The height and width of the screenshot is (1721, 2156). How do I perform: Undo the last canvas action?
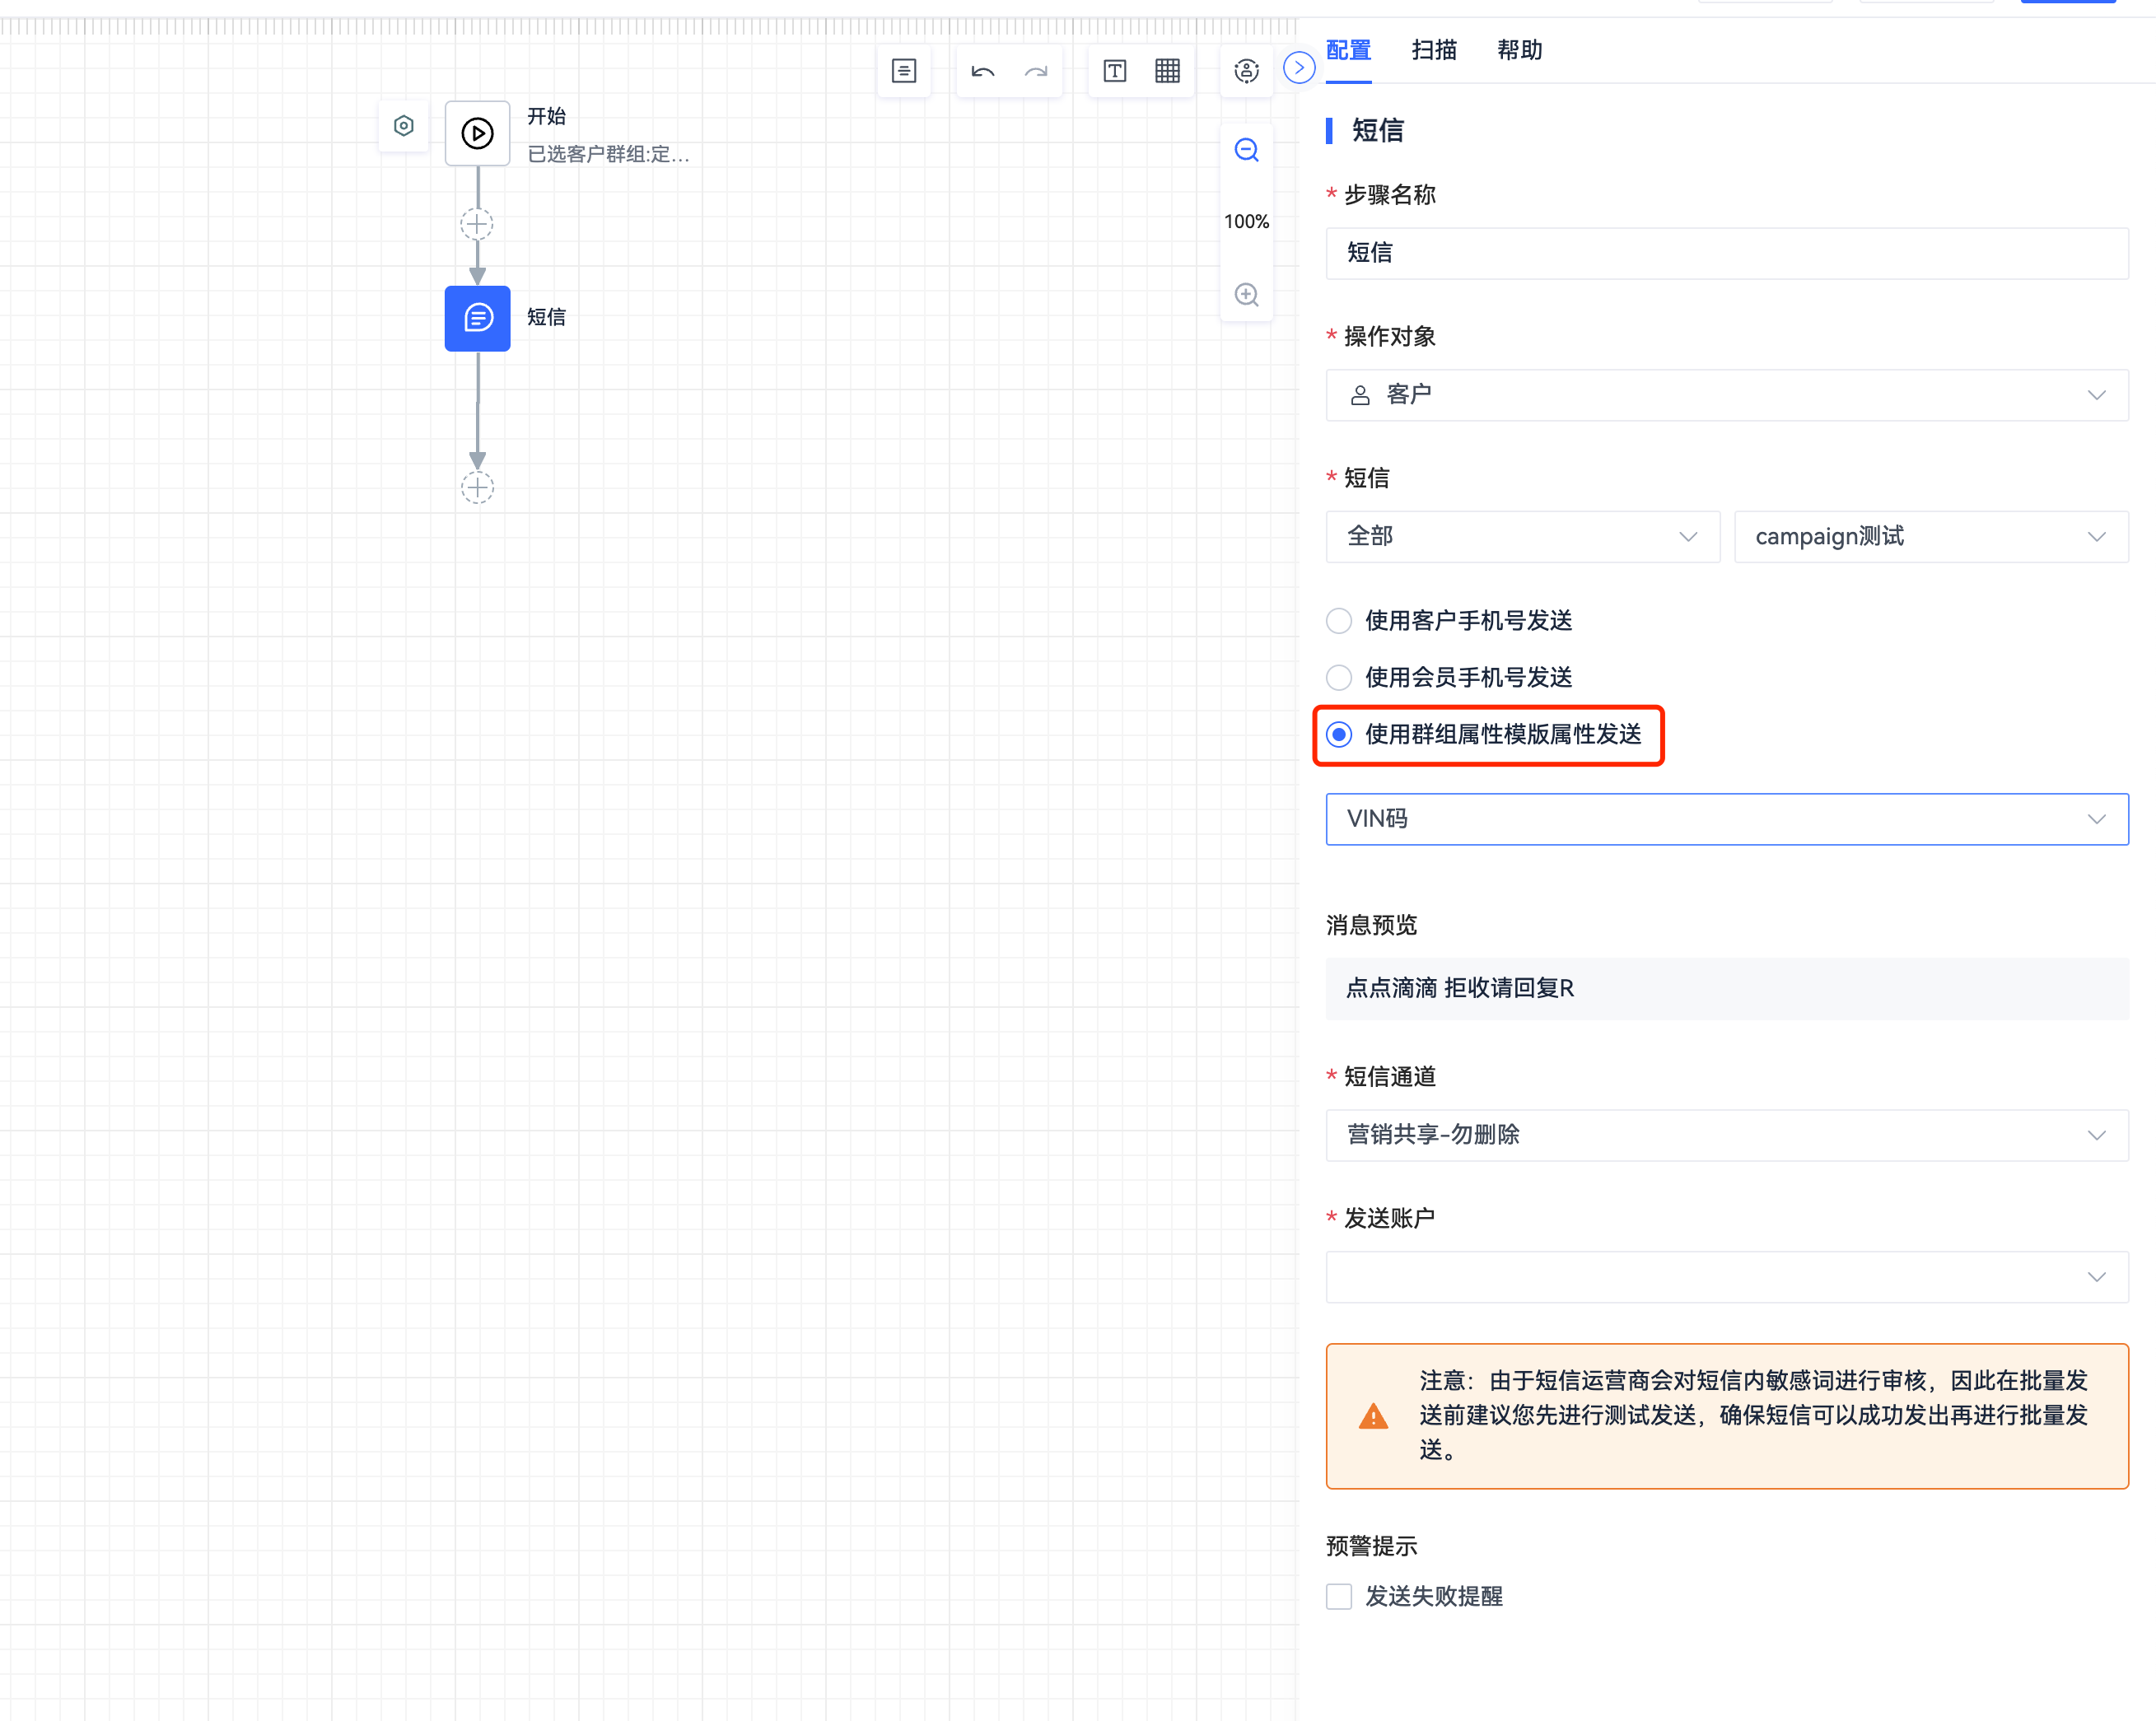[982, 71]
